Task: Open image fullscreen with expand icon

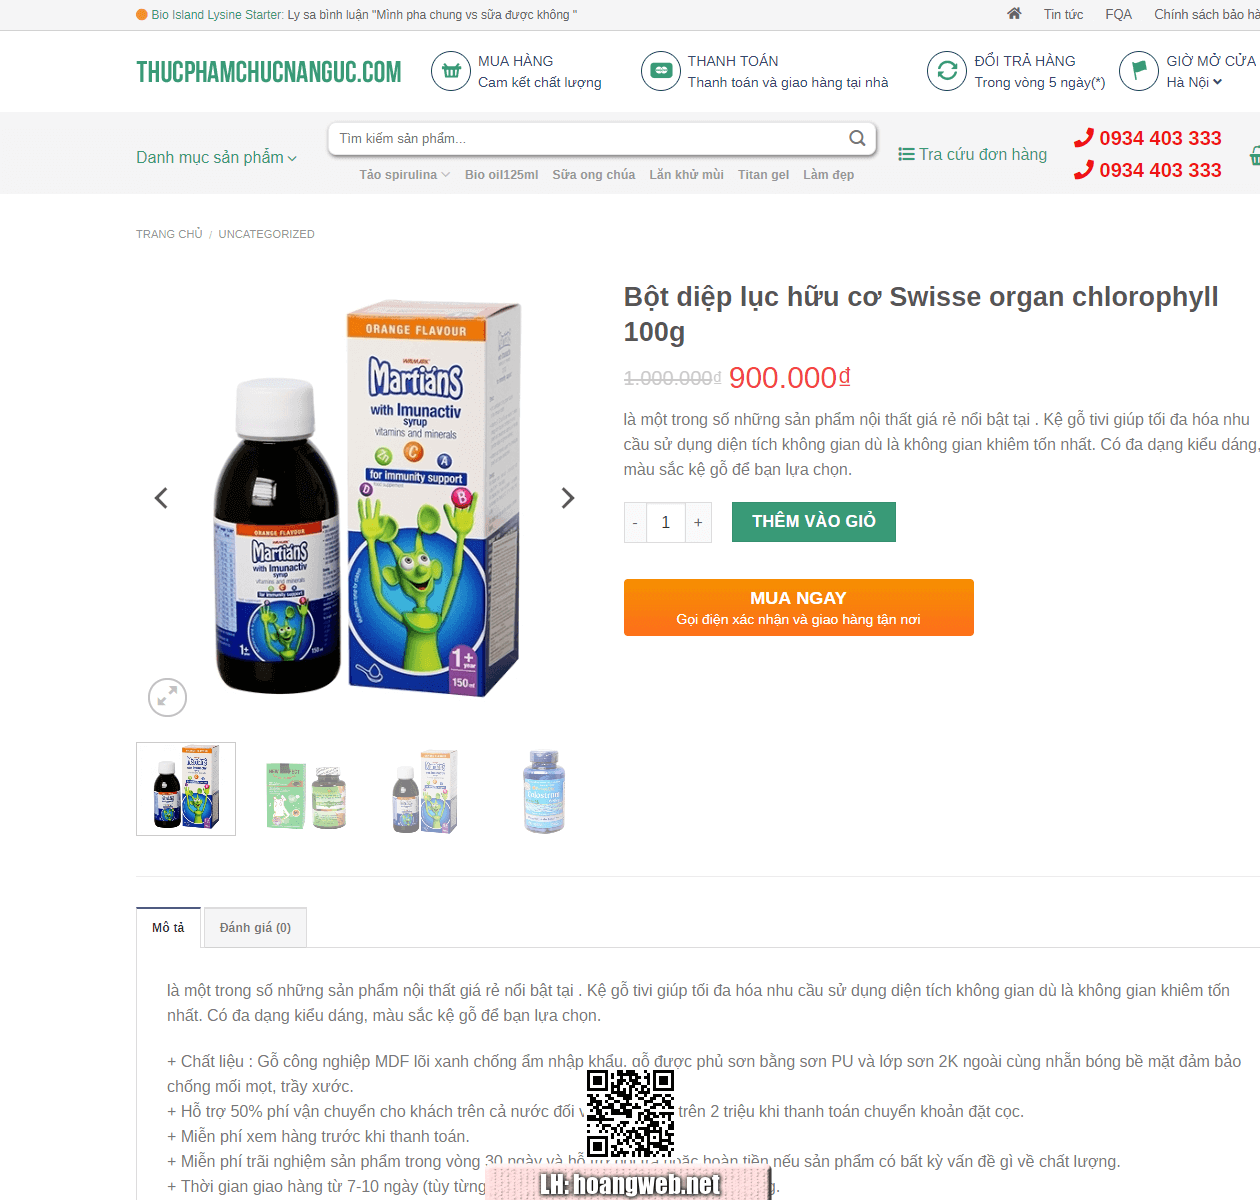Action: click(168, 697)
